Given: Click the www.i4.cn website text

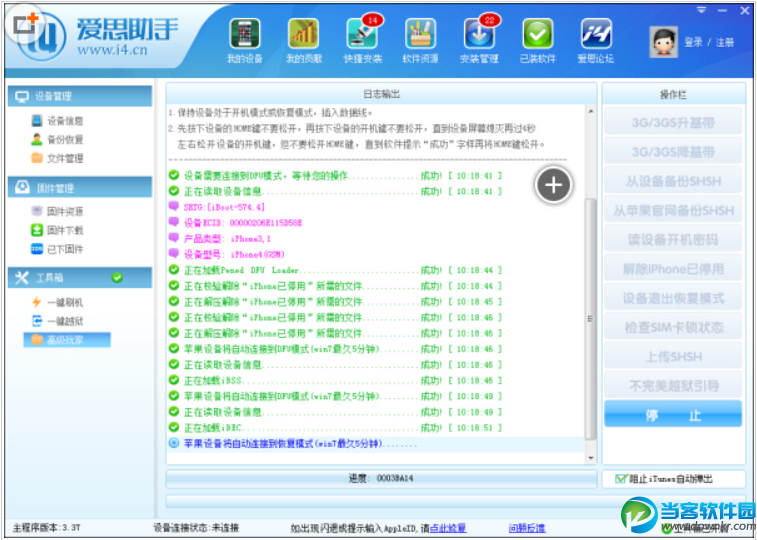Looking at the screenshot, I should [x=112, y=50].
